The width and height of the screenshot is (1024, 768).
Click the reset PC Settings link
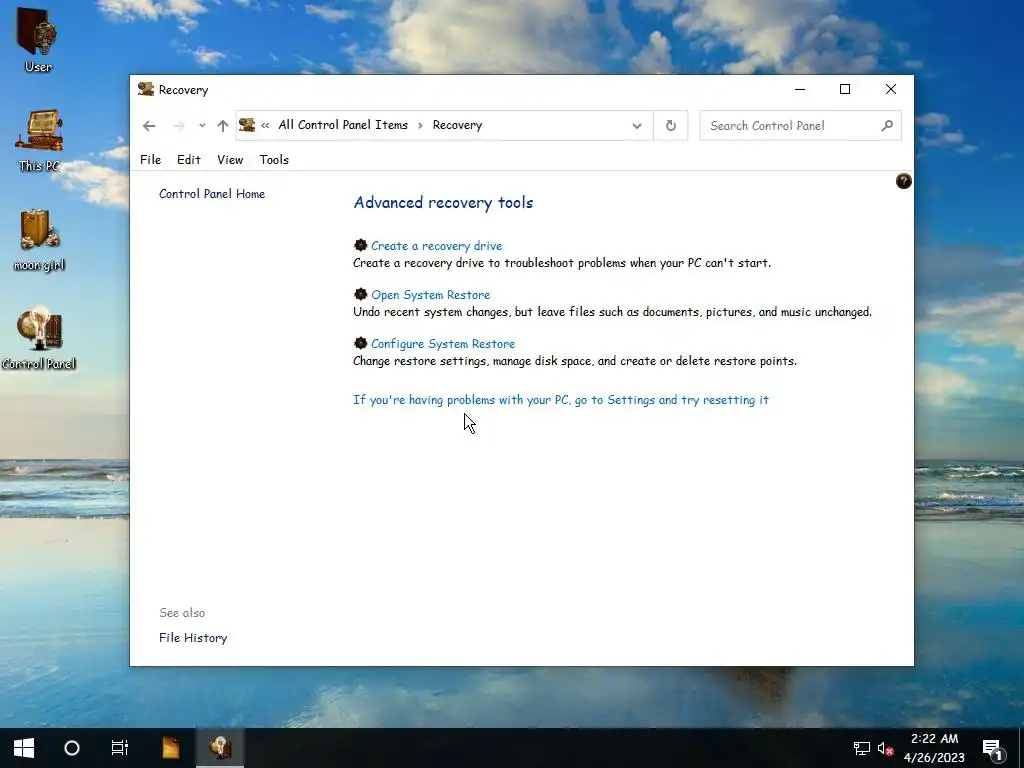click(561, 400)
